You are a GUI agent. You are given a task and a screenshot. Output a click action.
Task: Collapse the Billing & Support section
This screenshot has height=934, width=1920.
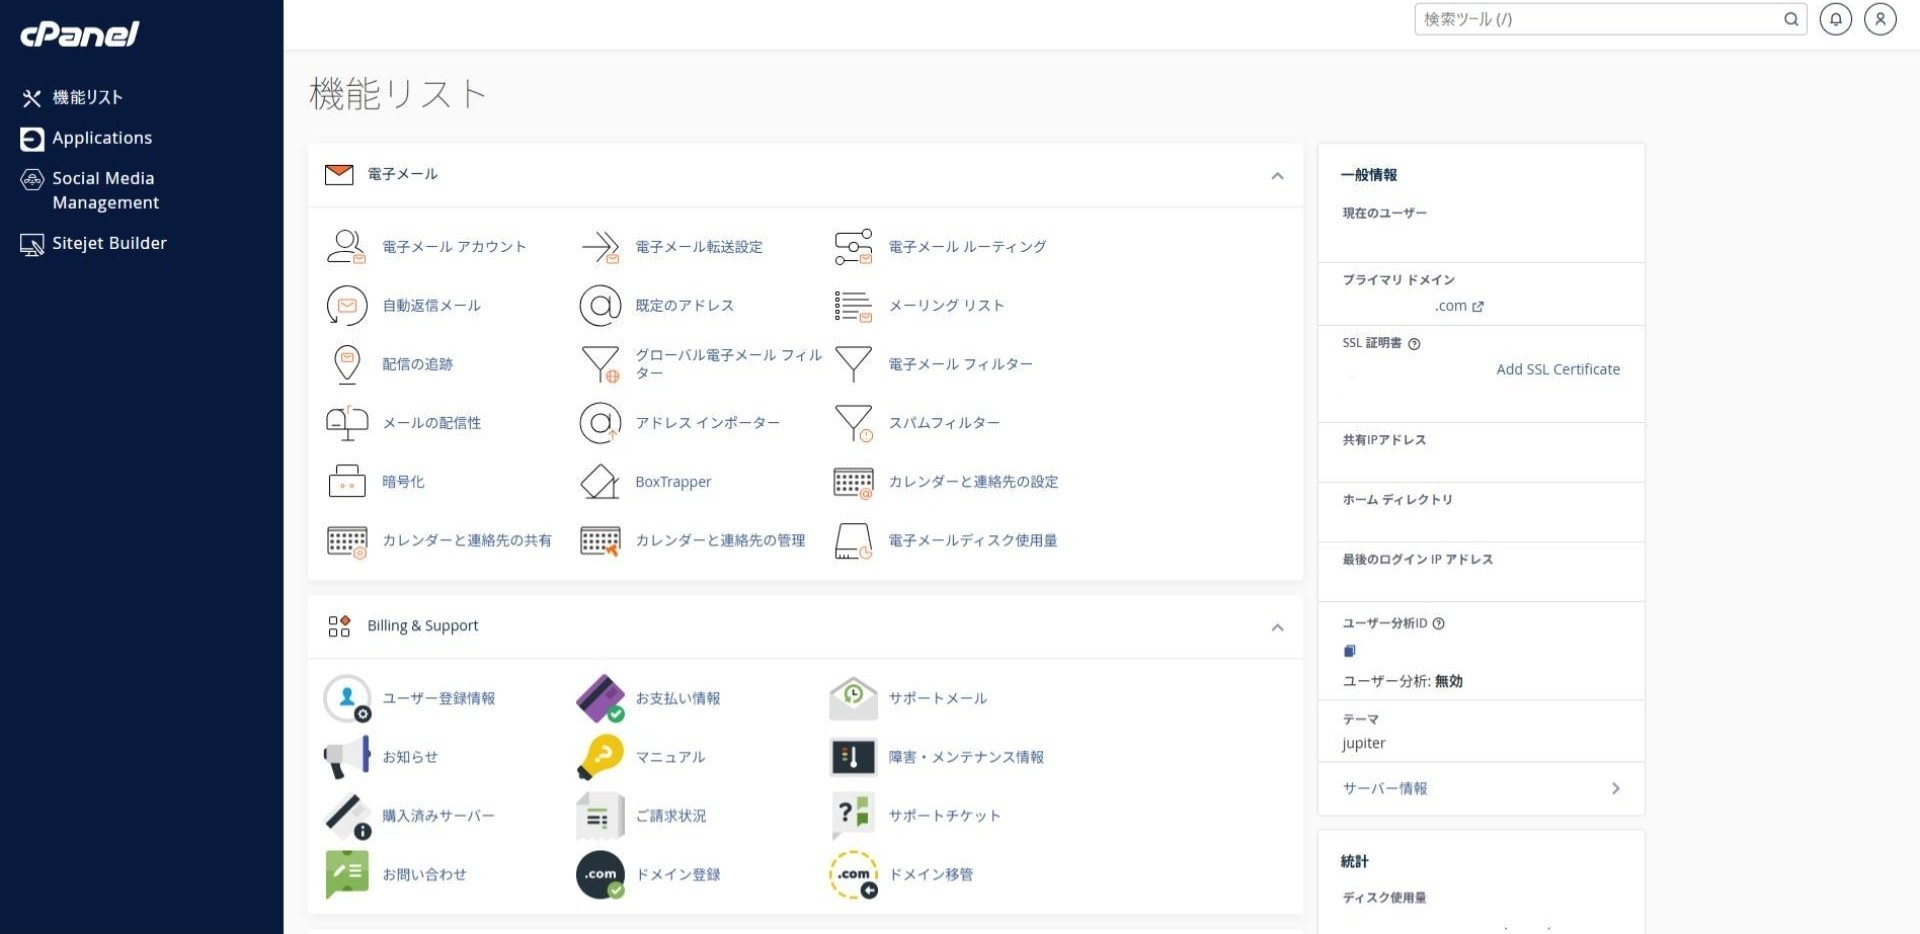click(1277, 627)
